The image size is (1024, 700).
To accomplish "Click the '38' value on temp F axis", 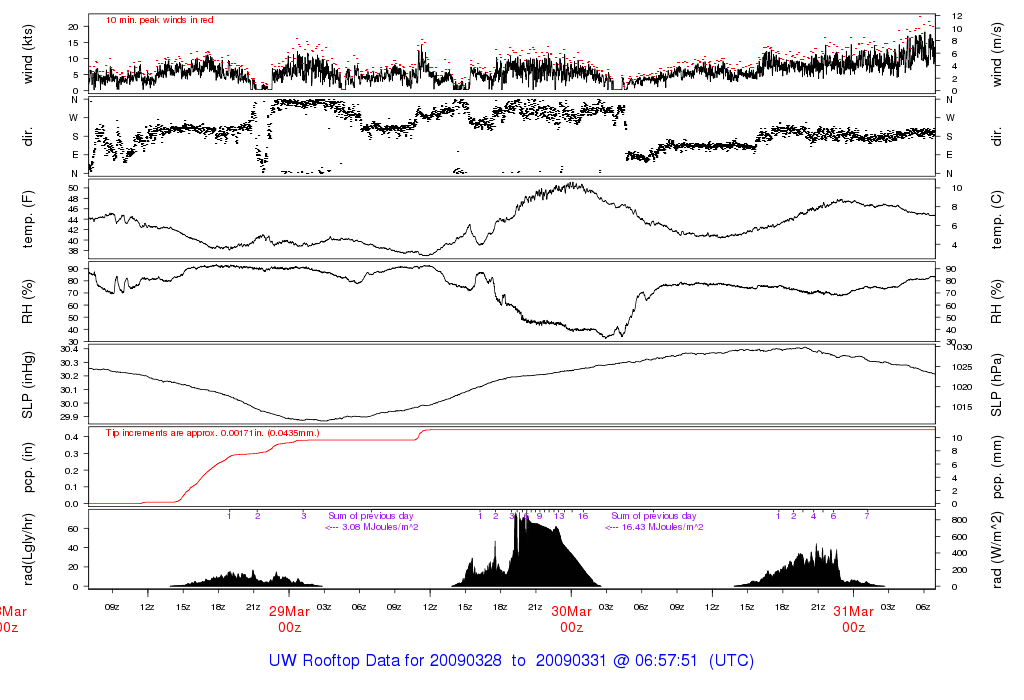I will pyautogui.click(x=73, y=251).
